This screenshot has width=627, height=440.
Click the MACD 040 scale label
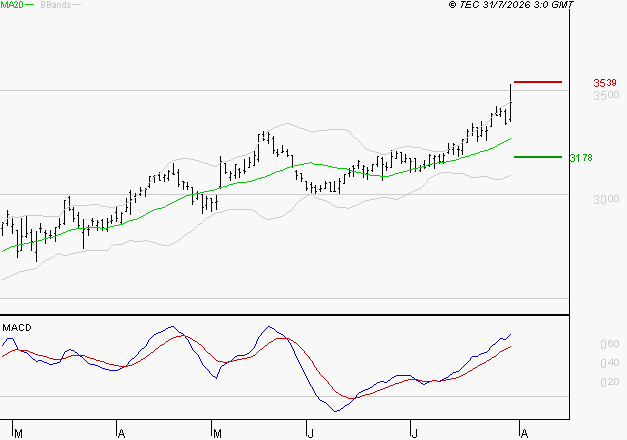610,363
